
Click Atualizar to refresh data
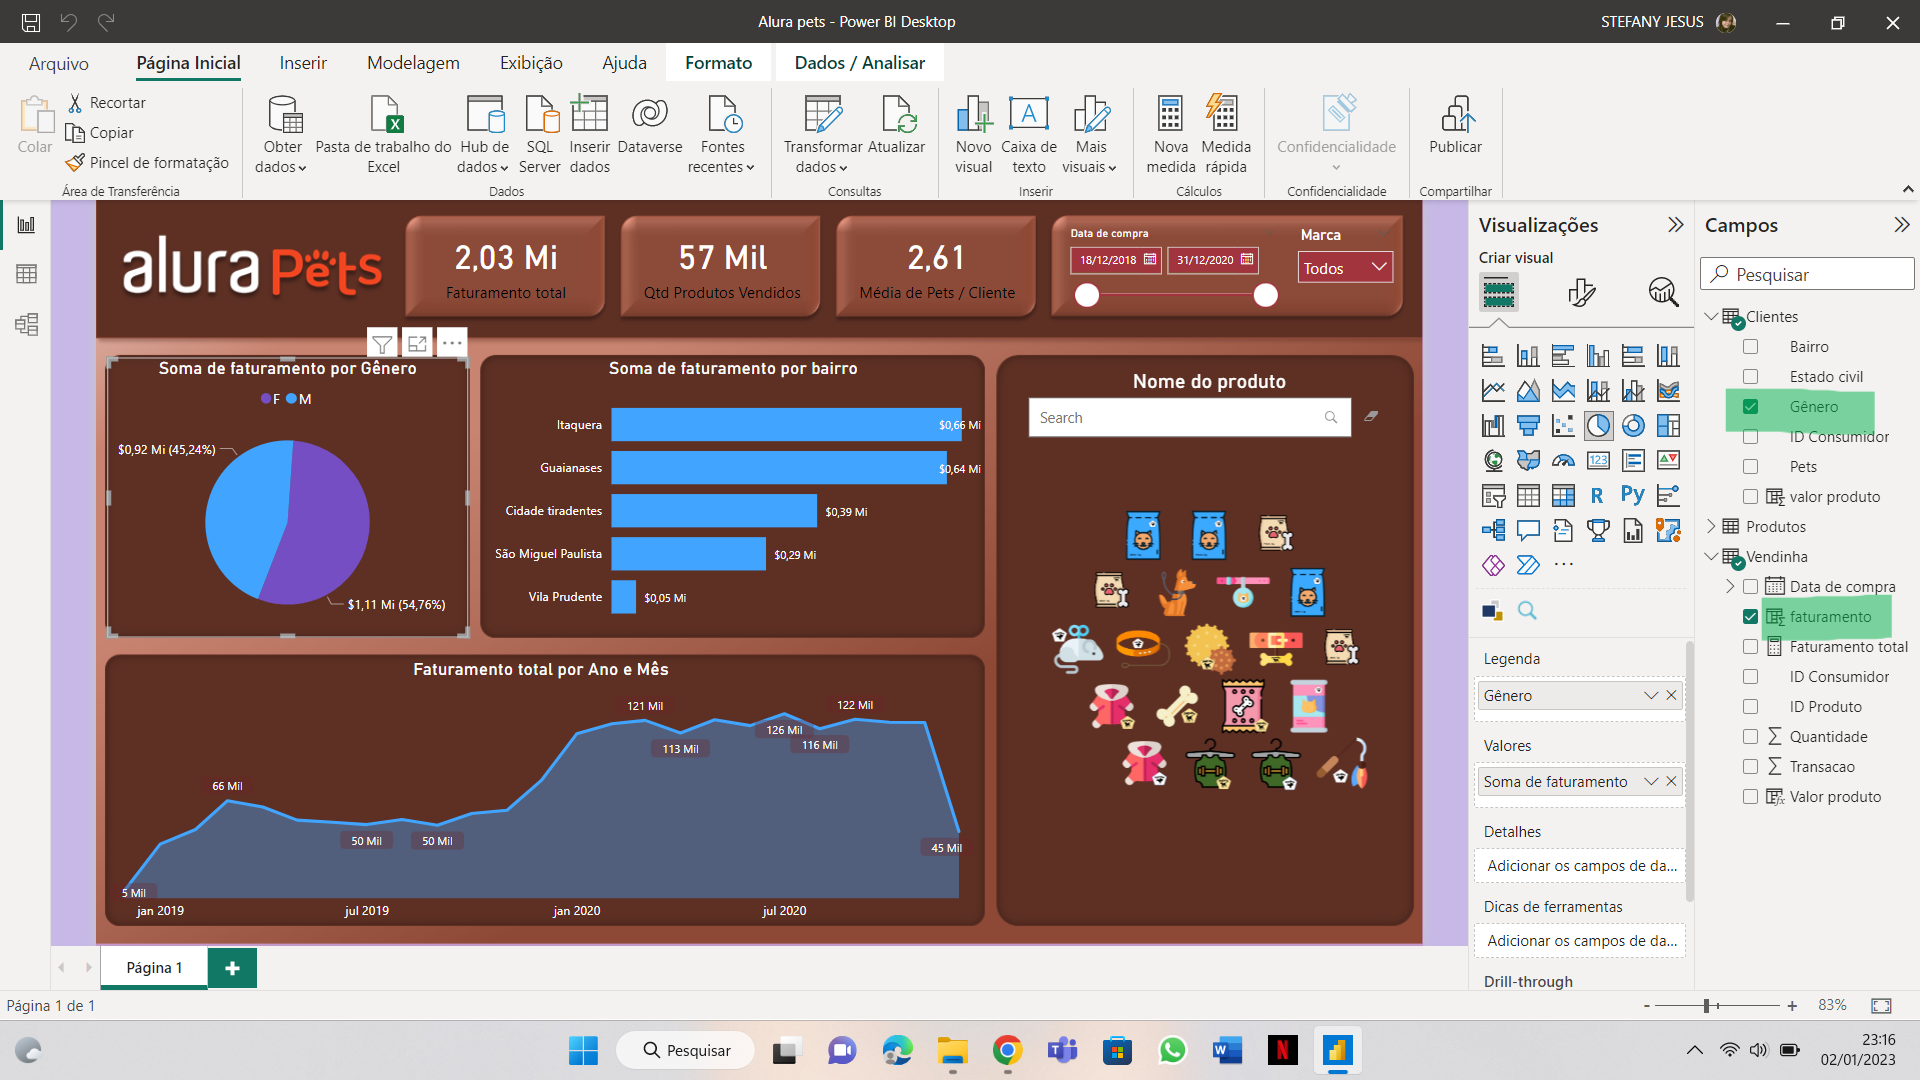896,125
